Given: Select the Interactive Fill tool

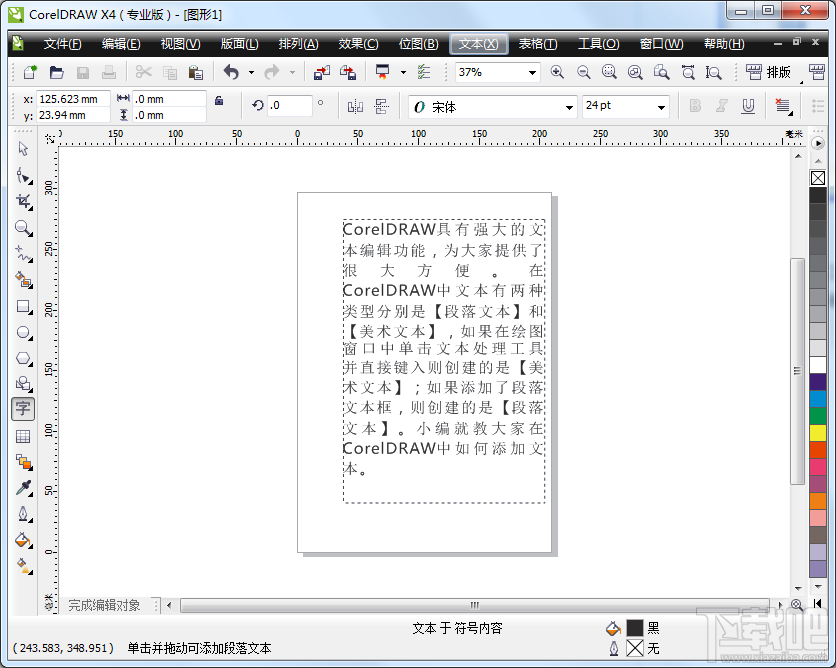Looking at the screenshot, I should pyautogui.click(x=23, y=566).
